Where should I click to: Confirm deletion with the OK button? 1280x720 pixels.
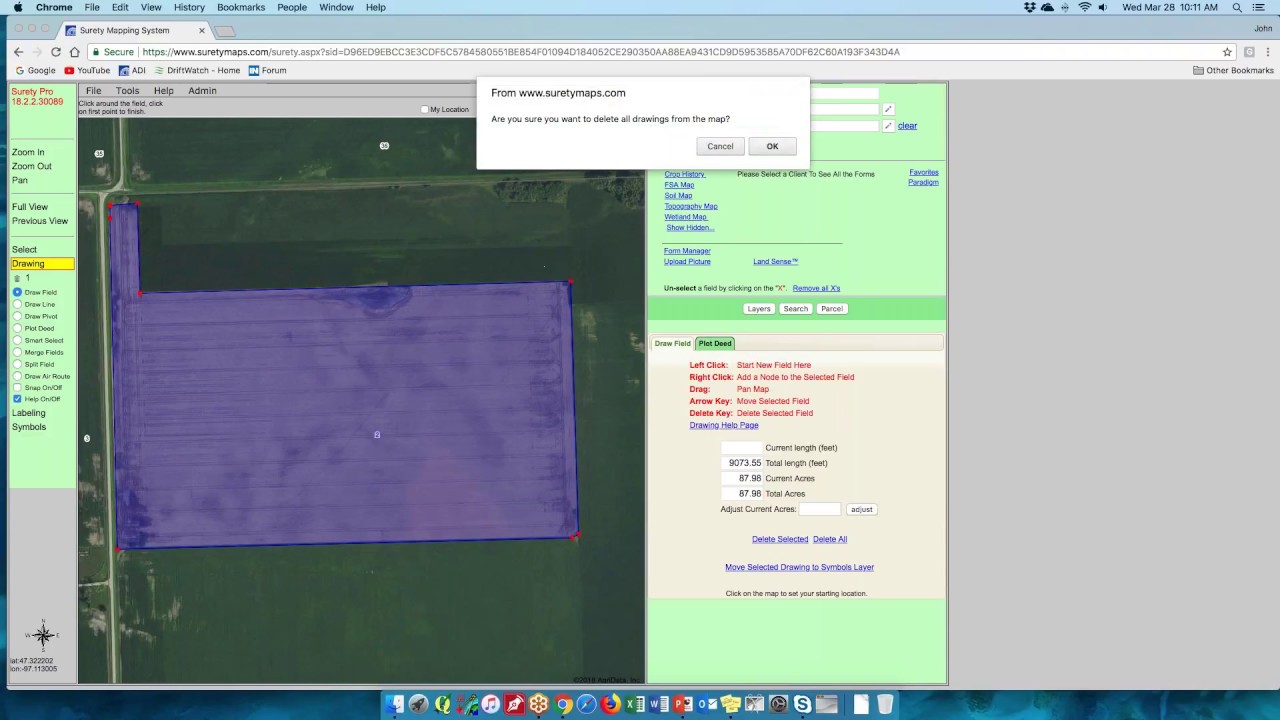[x=772, y=146]
